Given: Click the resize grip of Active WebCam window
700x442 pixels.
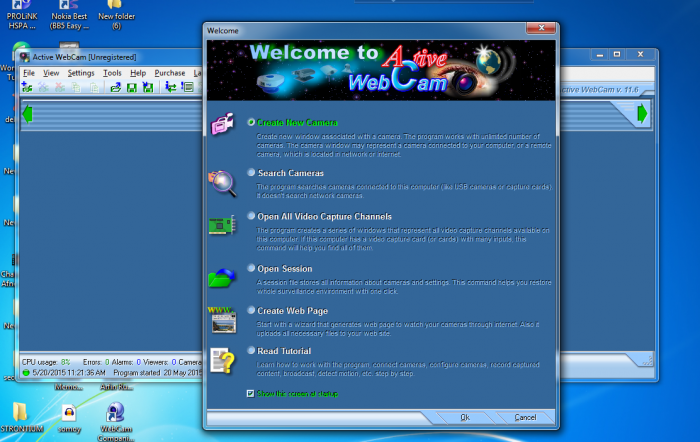Looking at the screenshot, I should 647,361.
